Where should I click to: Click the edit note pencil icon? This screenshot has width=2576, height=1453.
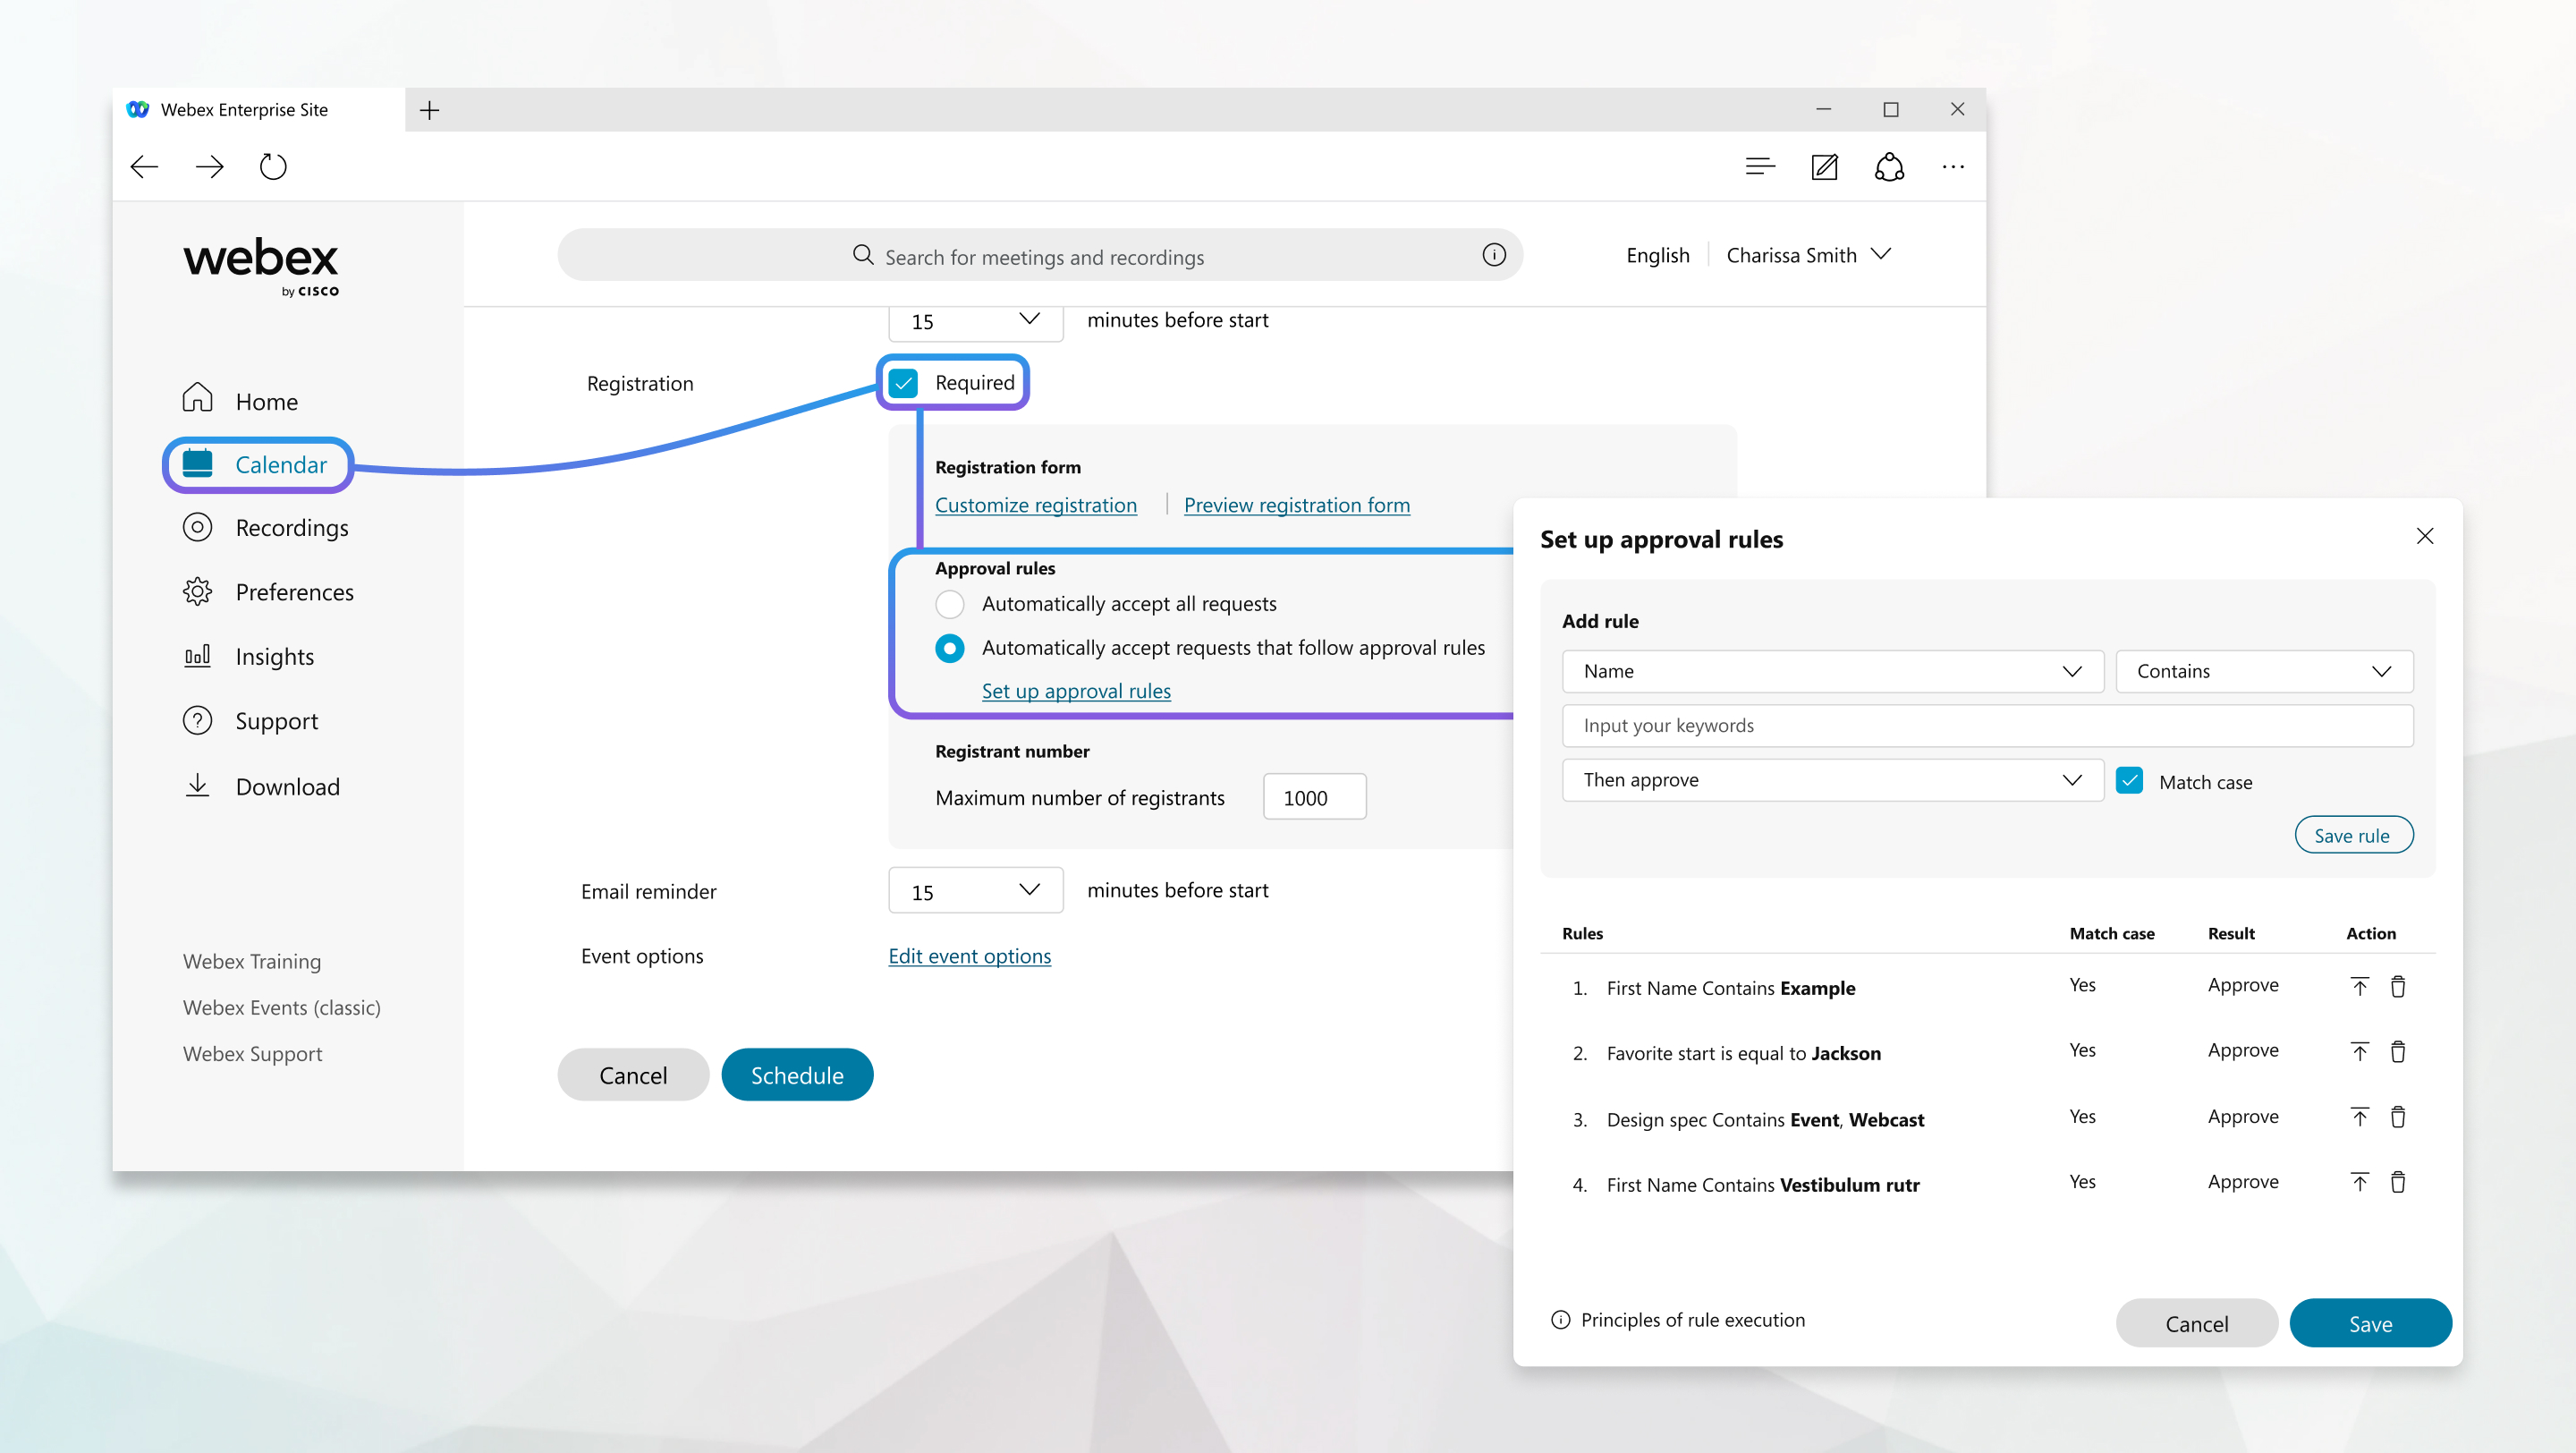click(x=1824, y=166)
